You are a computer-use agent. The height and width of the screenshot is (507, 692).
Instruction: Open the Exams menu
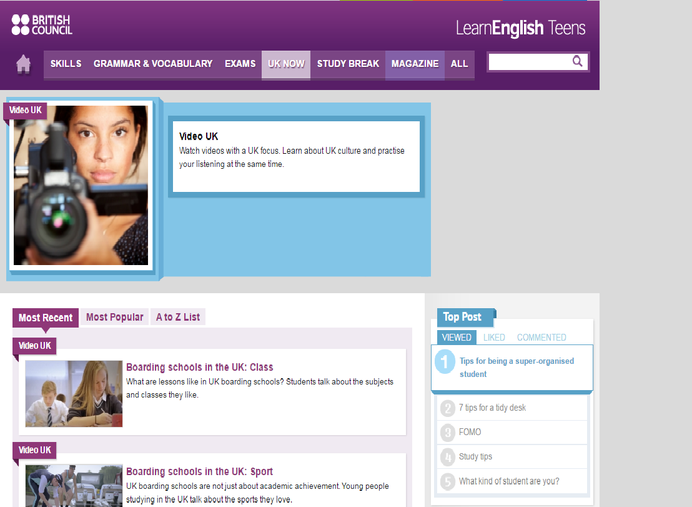(x=240, y=64)
